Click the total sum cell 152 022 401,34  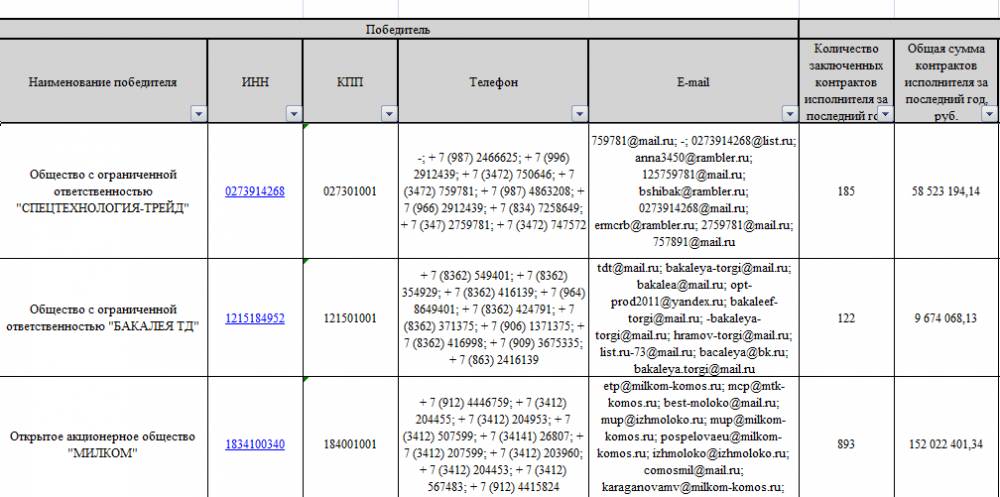click(x=945, y=444)
